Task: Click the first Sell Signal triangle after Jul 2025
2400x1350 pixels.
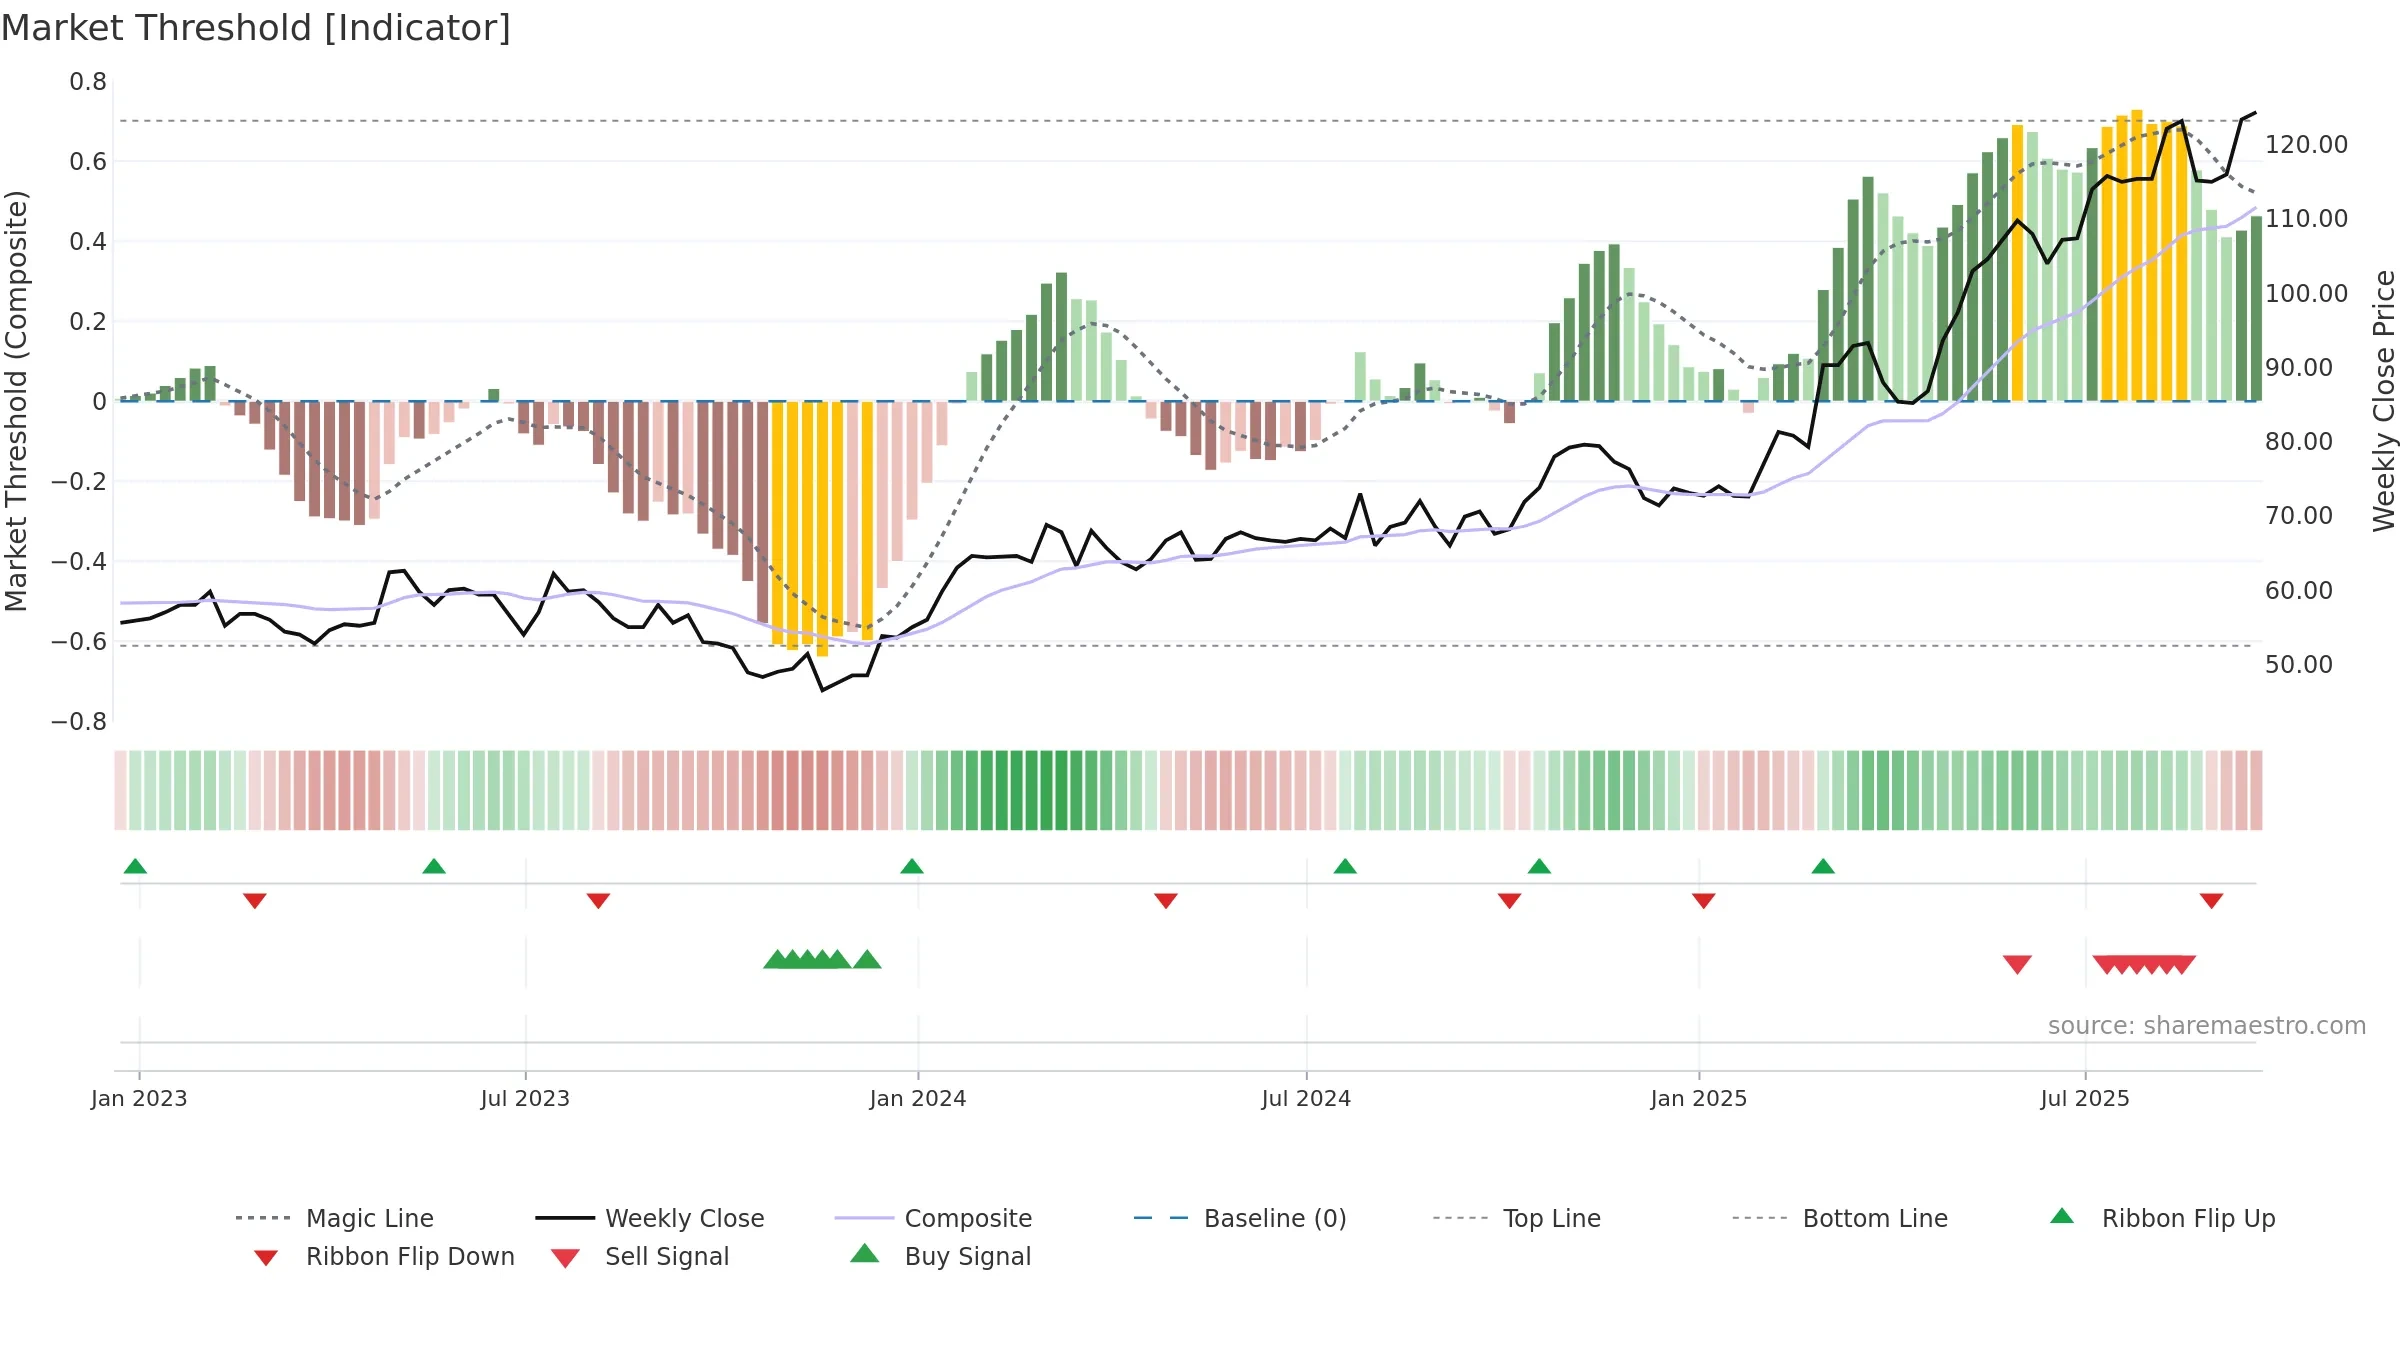Action: (2106, 964)
